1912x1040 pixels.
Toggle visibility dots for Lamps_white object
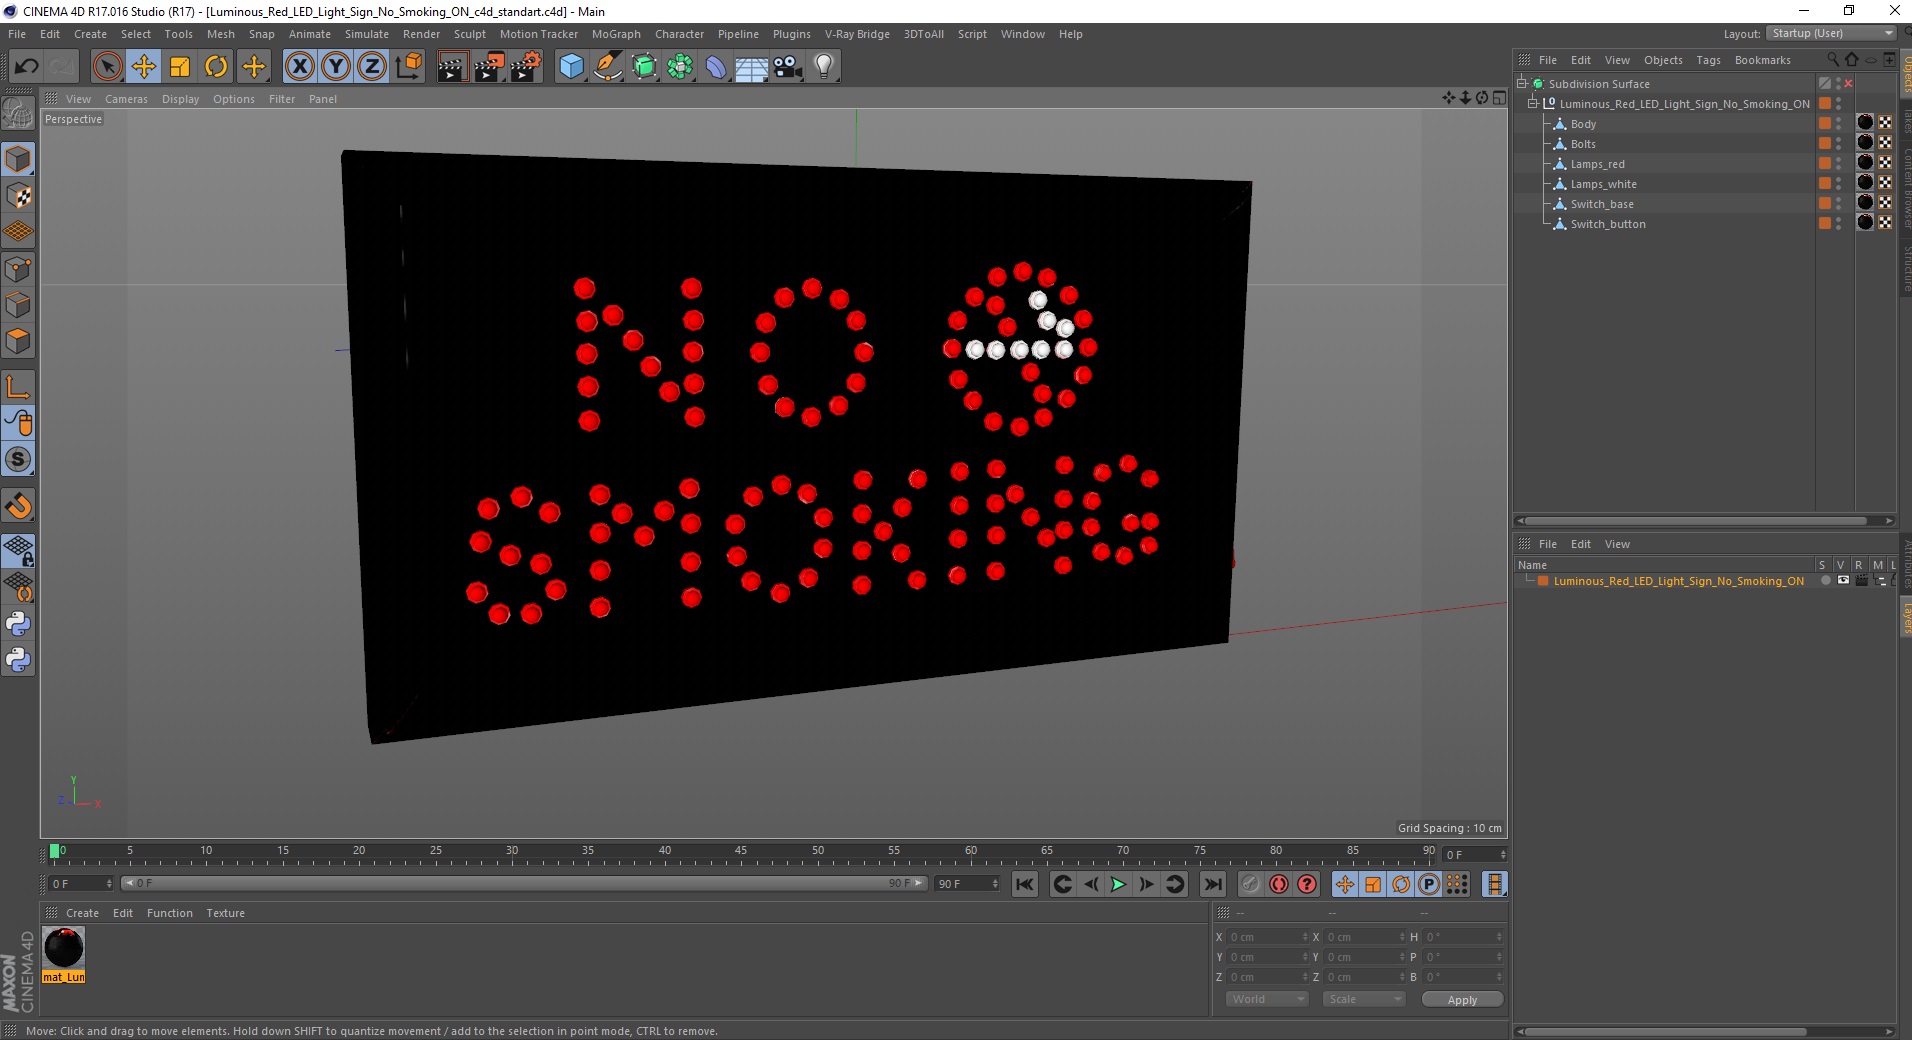coord(1838,184)
